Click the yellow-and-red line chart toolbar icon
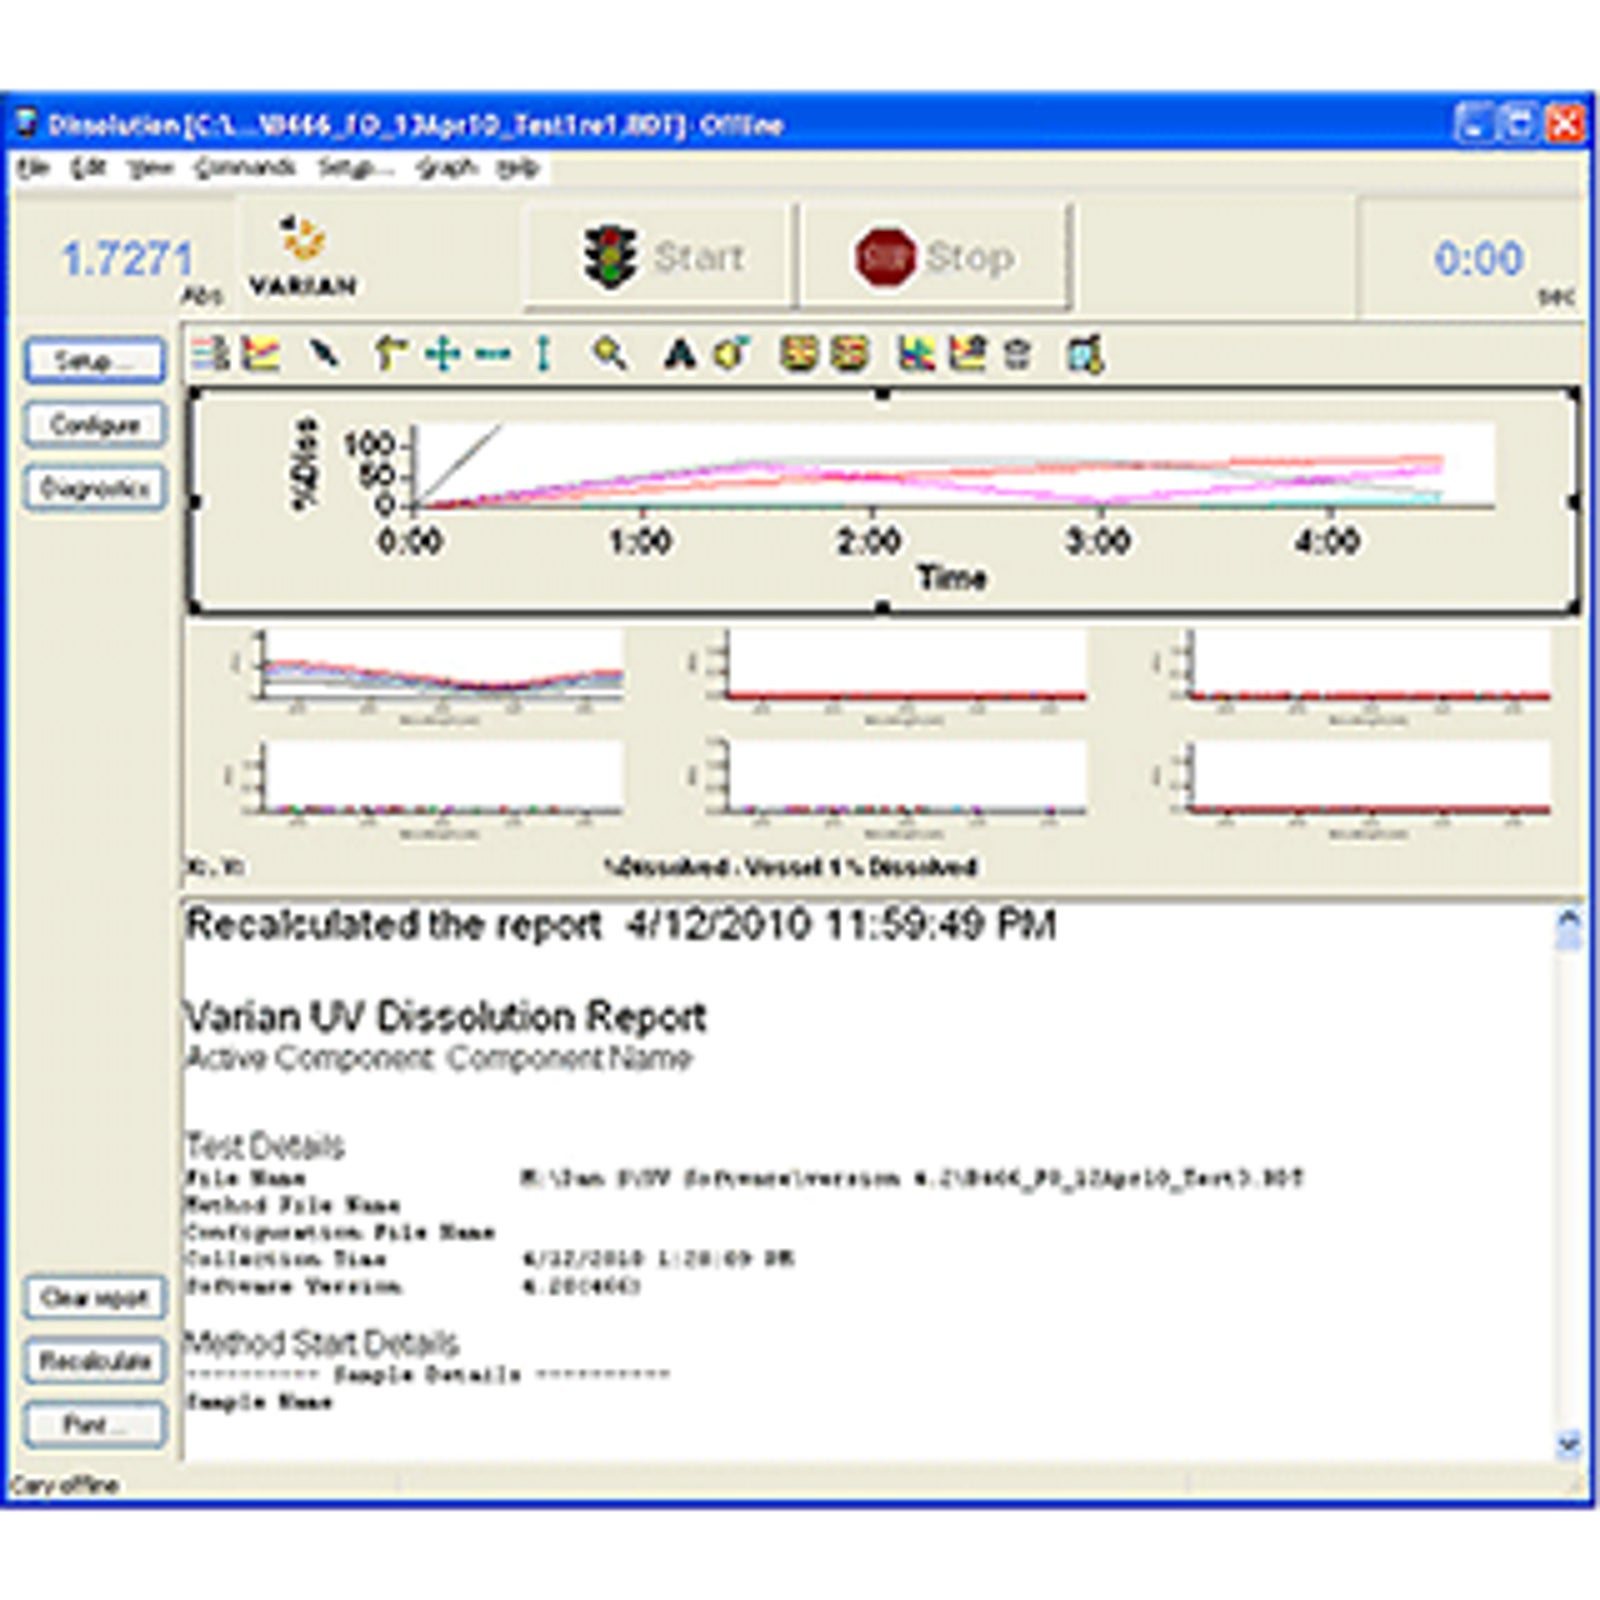 [262, 354]
